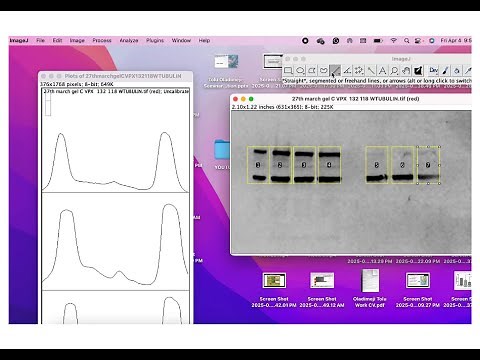Viewport: 480px width, 360px height.
Task: Click the Plots window pixel info text
Action: pos(77,84)
